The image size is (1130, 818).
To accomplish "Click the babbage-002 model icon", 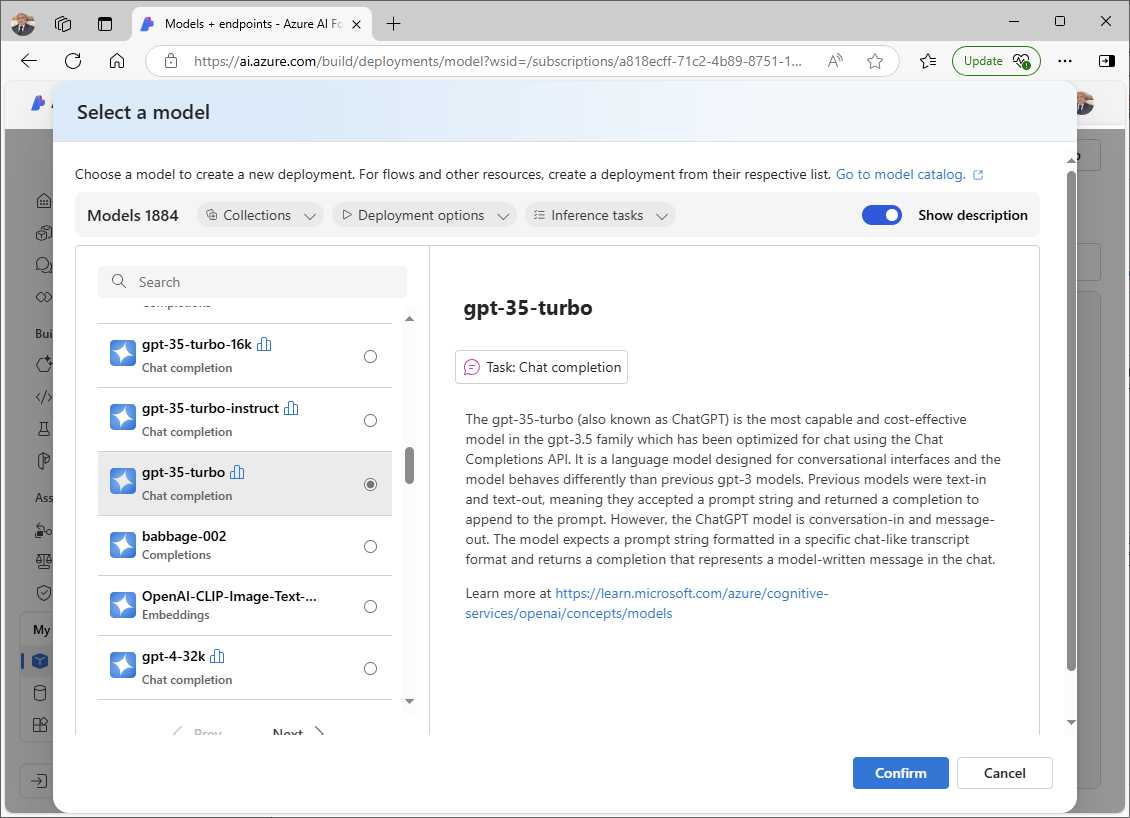I will pos(123,545).
